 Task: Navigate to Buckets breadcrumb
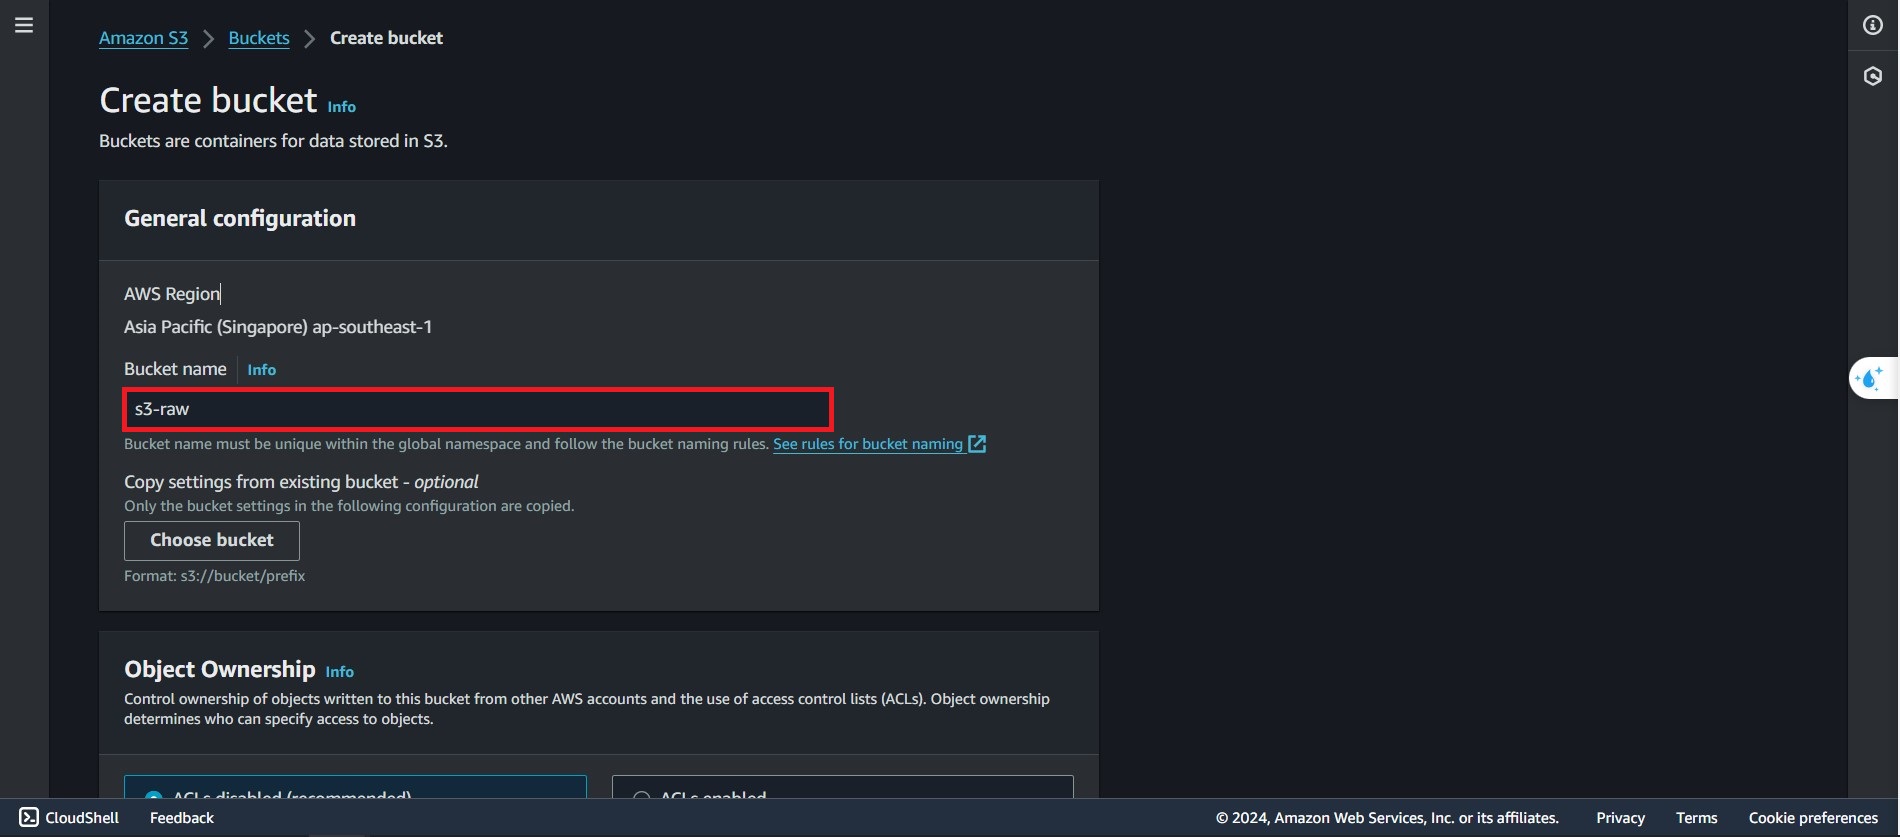[259, 38]
